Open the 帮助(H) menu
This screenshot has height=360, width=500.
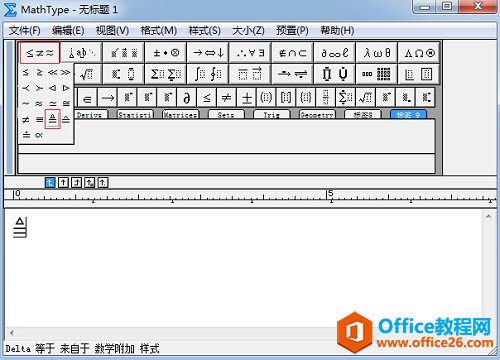[x=337, y=31]
